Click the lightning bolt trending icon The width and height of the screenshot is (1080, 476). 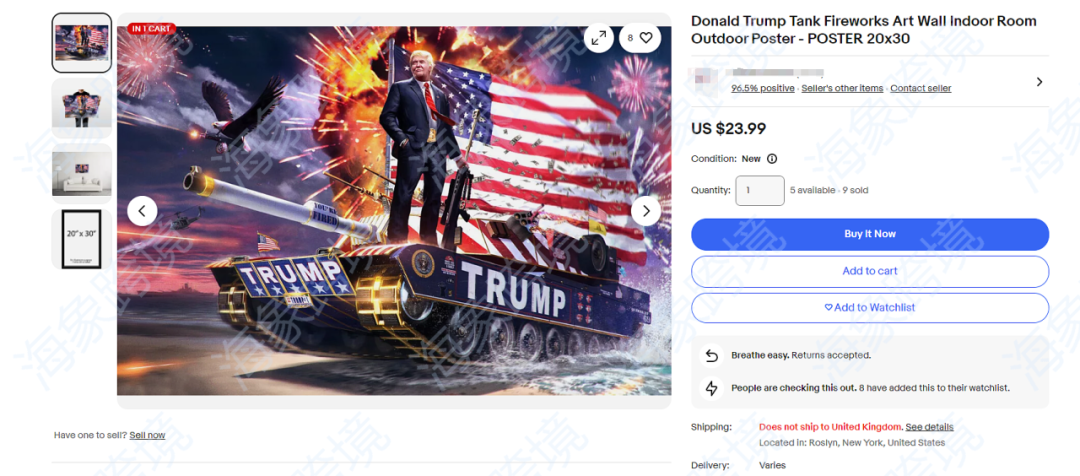pyautogui.click(x=711, y=388)
